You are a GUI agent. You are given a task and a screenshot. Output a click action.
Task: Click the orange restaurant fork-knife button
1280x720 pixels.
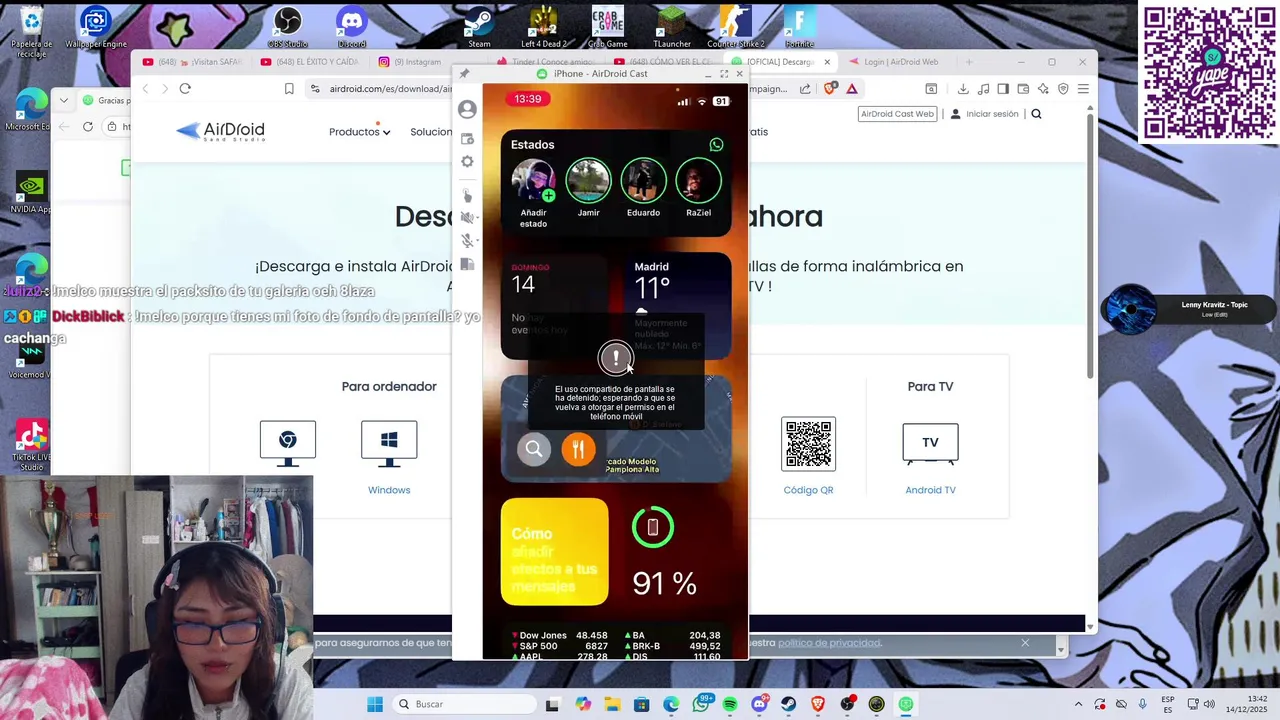[578, 449]
